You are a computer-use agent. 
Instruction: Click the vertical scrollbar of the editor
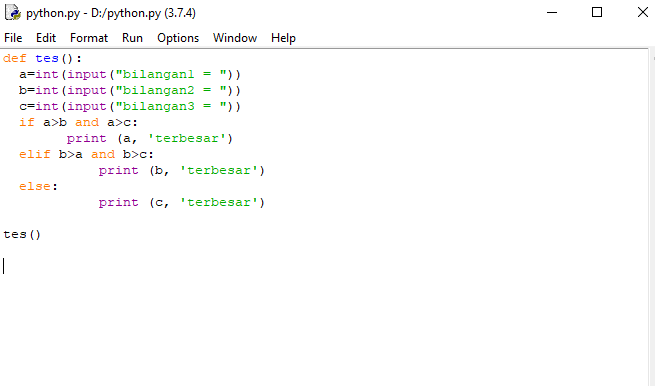click(x=652, y=217)
